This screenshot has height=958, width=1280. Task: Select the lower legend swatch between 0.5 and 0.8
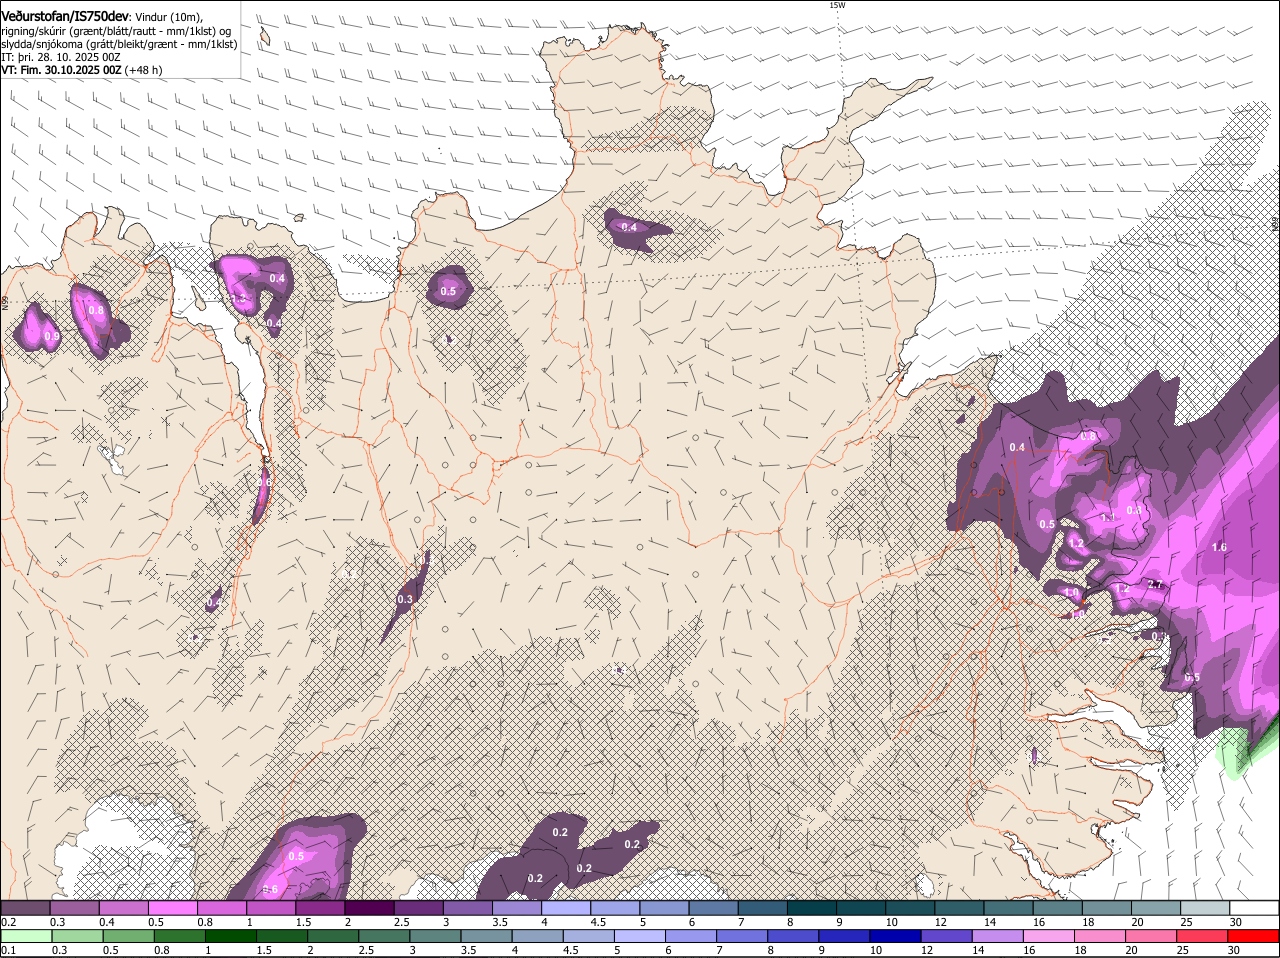click(x=128, y=936)
